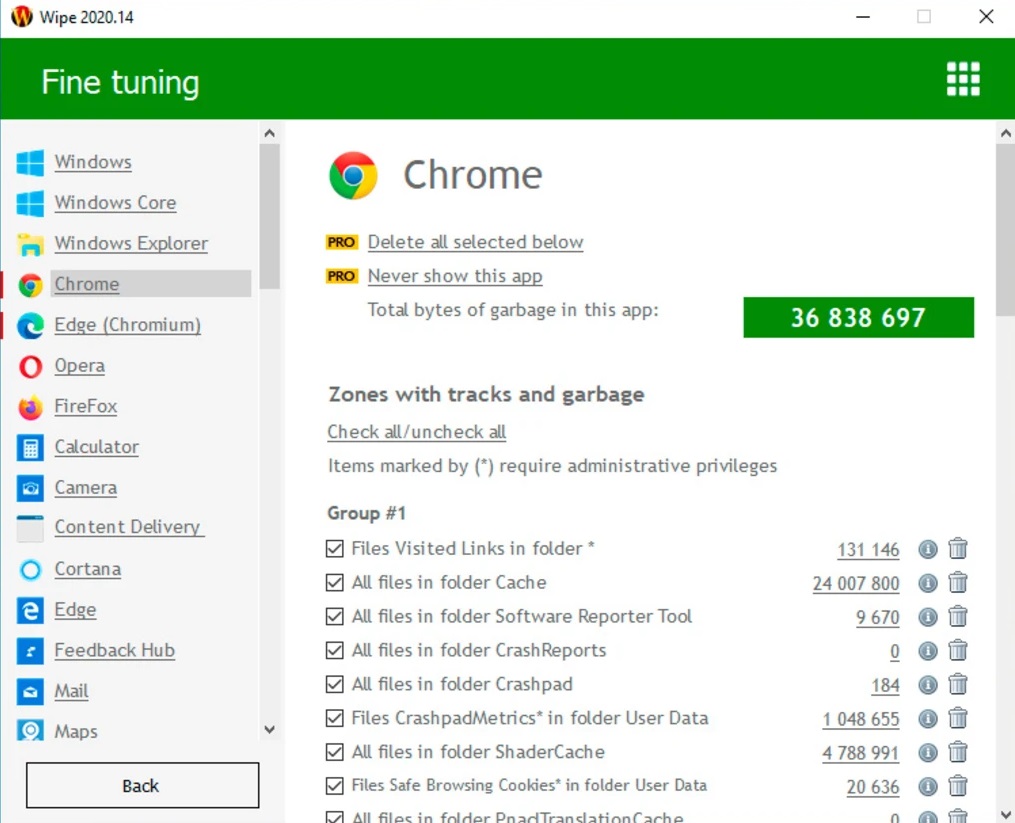The image size is (1015, 823).
Task: Select Edge (Chromium) in the app list
Action: (x=127, y=325)
